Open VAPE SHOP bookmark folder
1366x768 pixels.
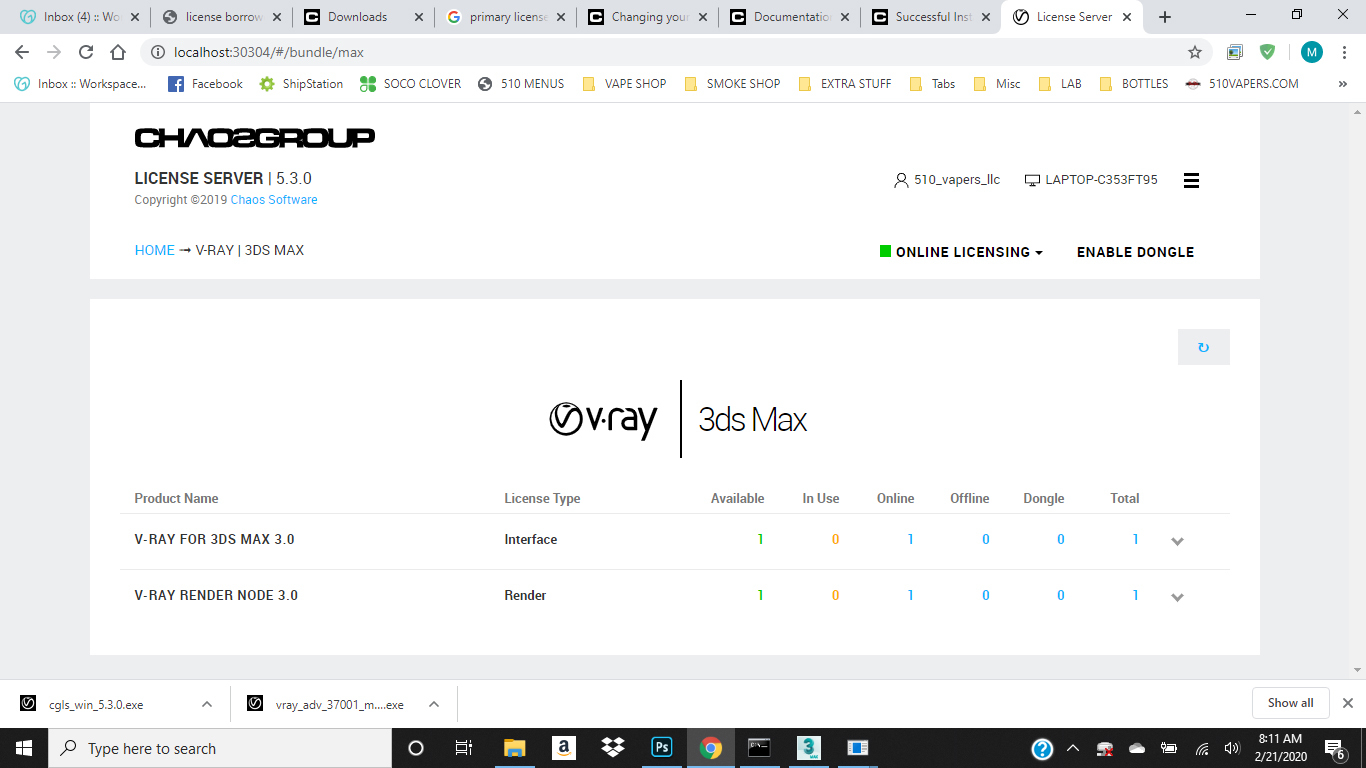(x=624, y=84)
